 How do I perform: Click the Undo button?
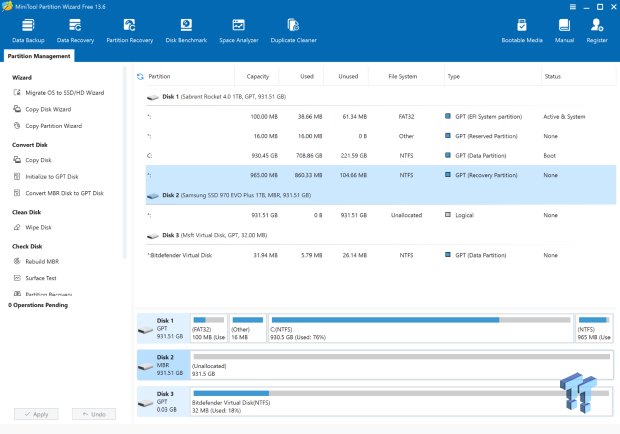[94, 414]
